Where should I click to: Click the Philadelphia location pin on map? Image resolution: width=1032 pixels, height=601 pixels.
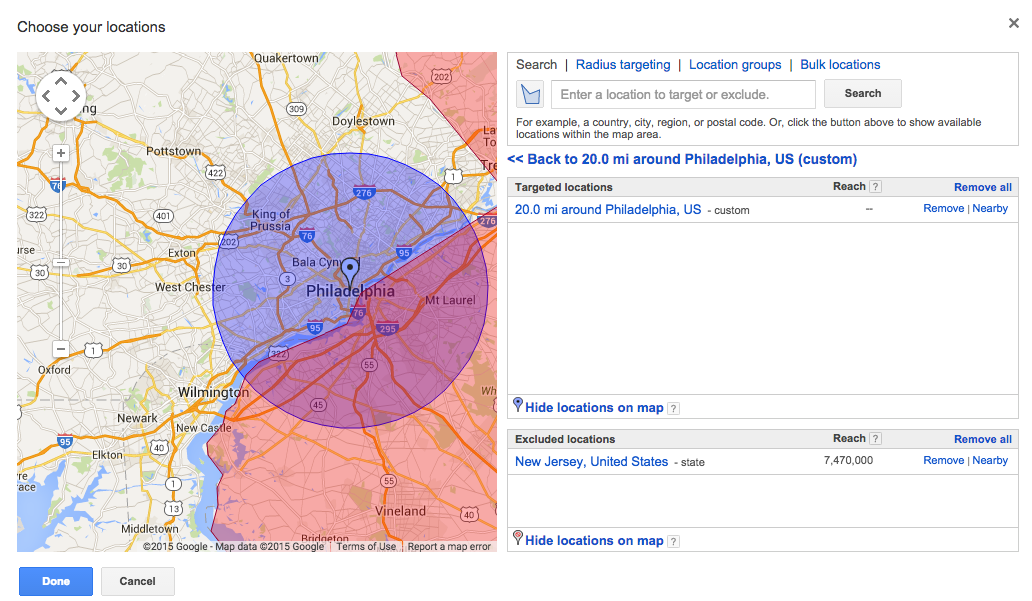point(349,271)
